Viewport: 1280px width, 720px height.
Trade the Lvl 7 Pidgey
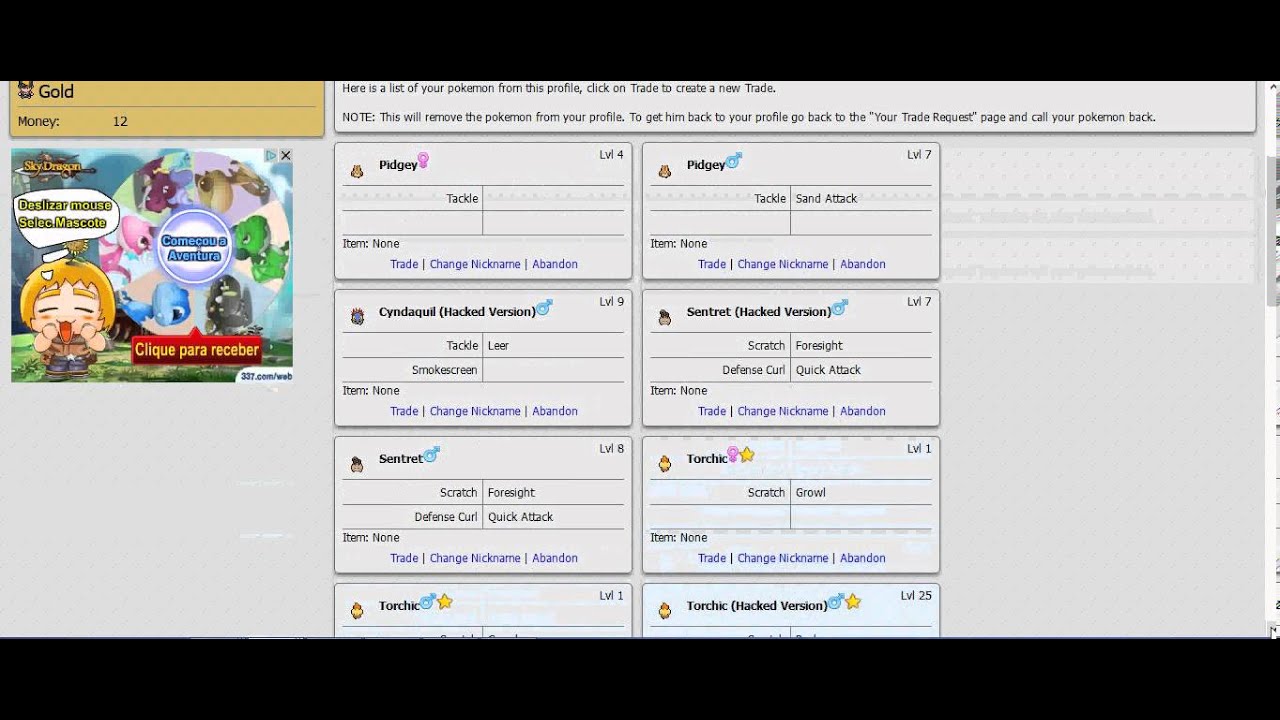712,264
